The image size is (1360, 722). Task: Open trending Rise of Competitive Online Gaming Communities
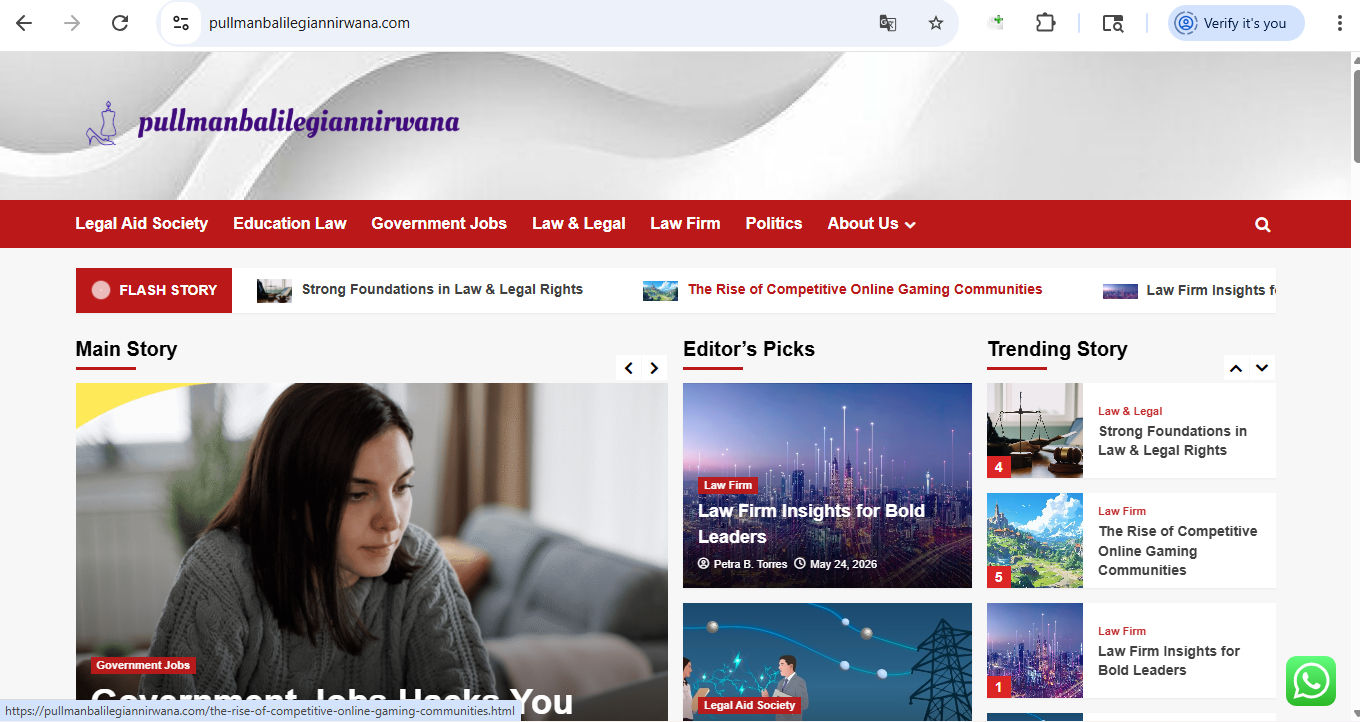(x=1178, y=551)
